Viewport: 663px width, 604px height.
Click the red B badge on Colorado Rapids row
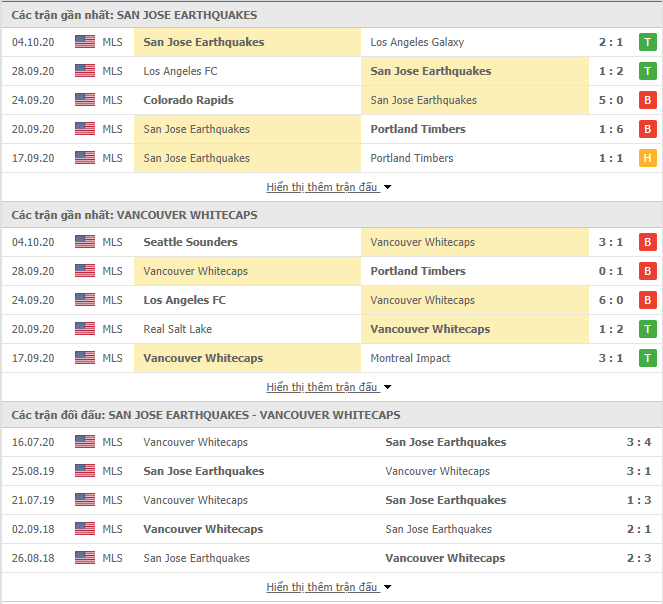[647, 100]
